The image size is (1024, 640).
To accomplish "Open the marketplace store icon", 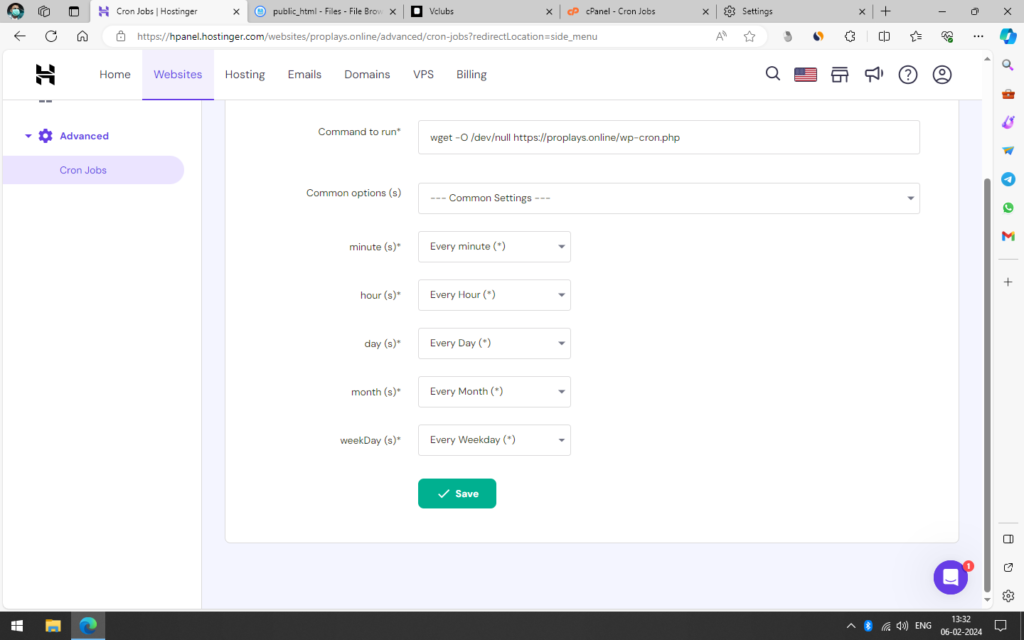I will pos(840,75).
